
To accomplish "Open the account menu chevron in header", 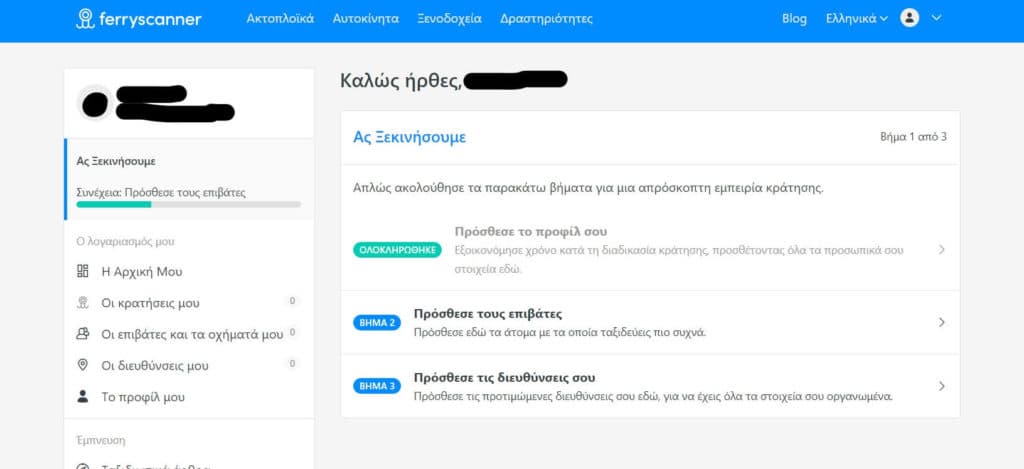I will pyautogui.click(x=937, y=18).
